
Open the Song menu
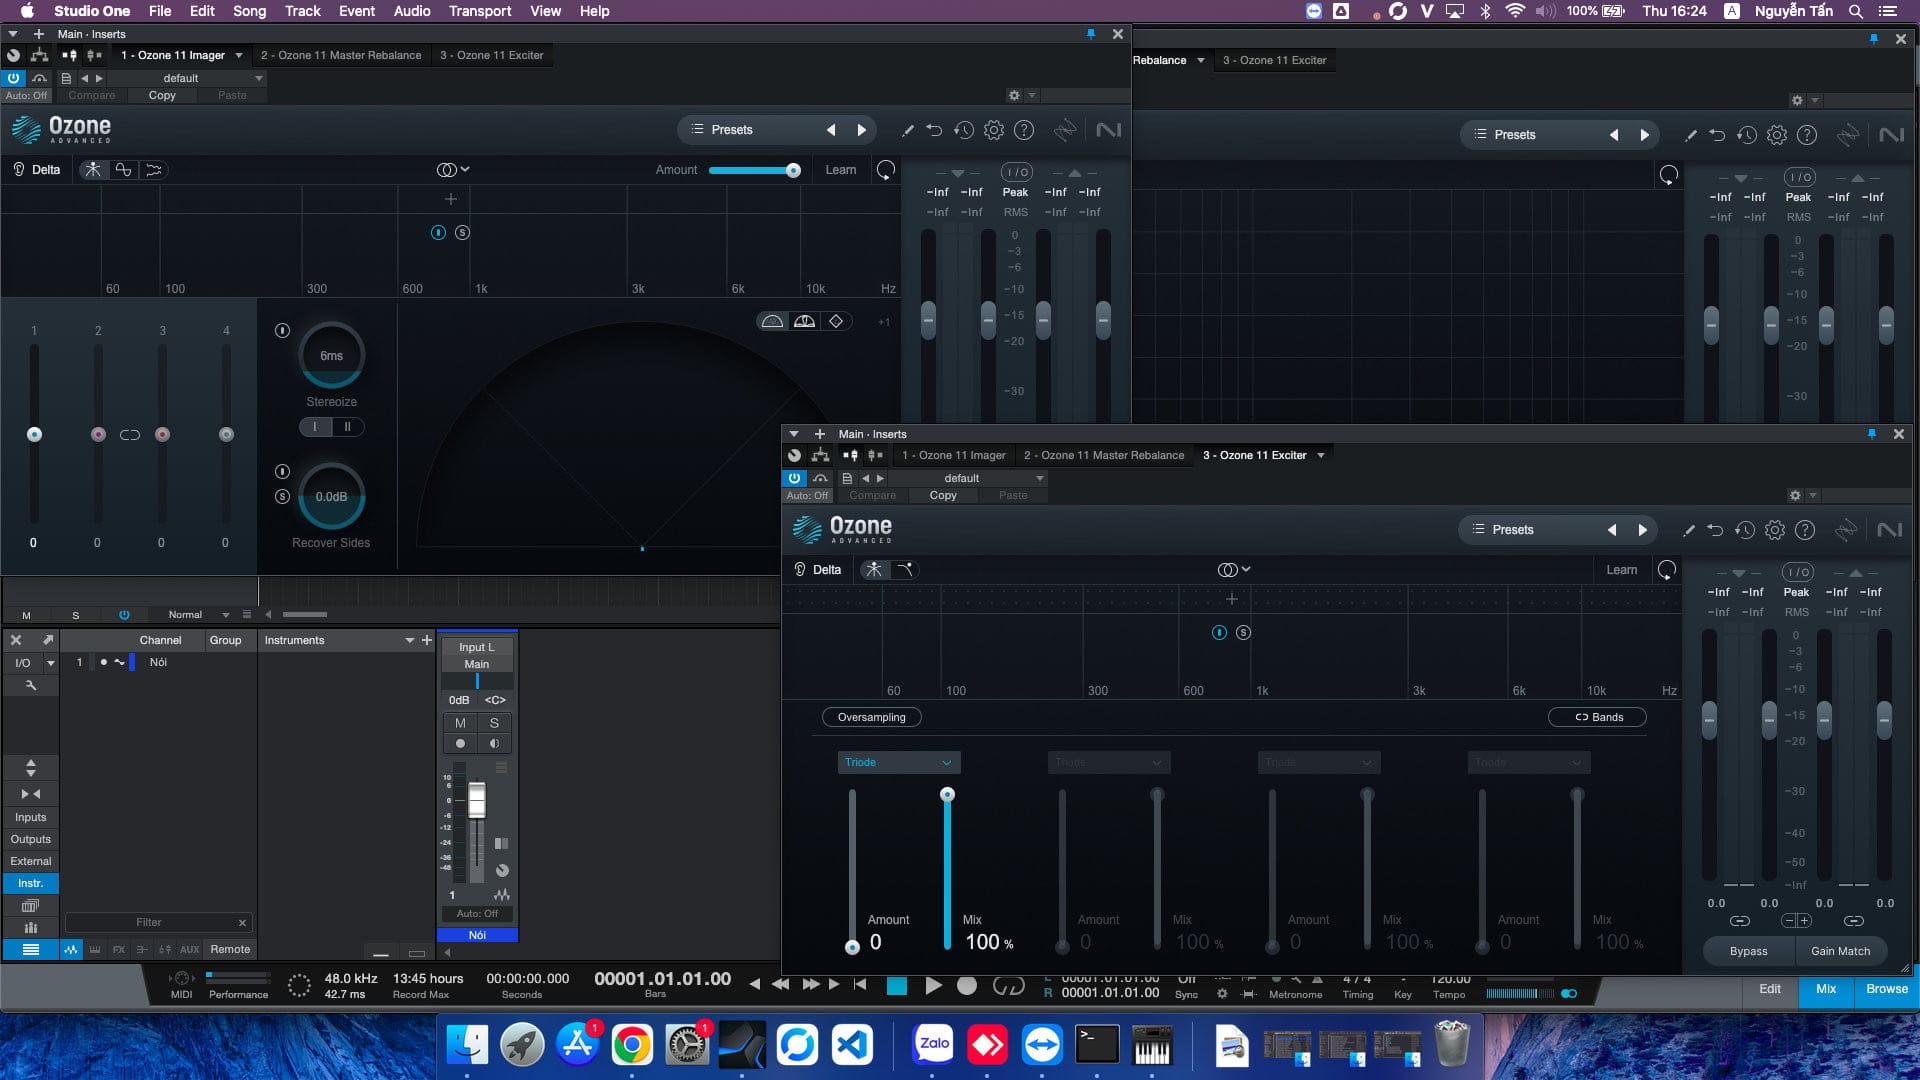[249, 11]
